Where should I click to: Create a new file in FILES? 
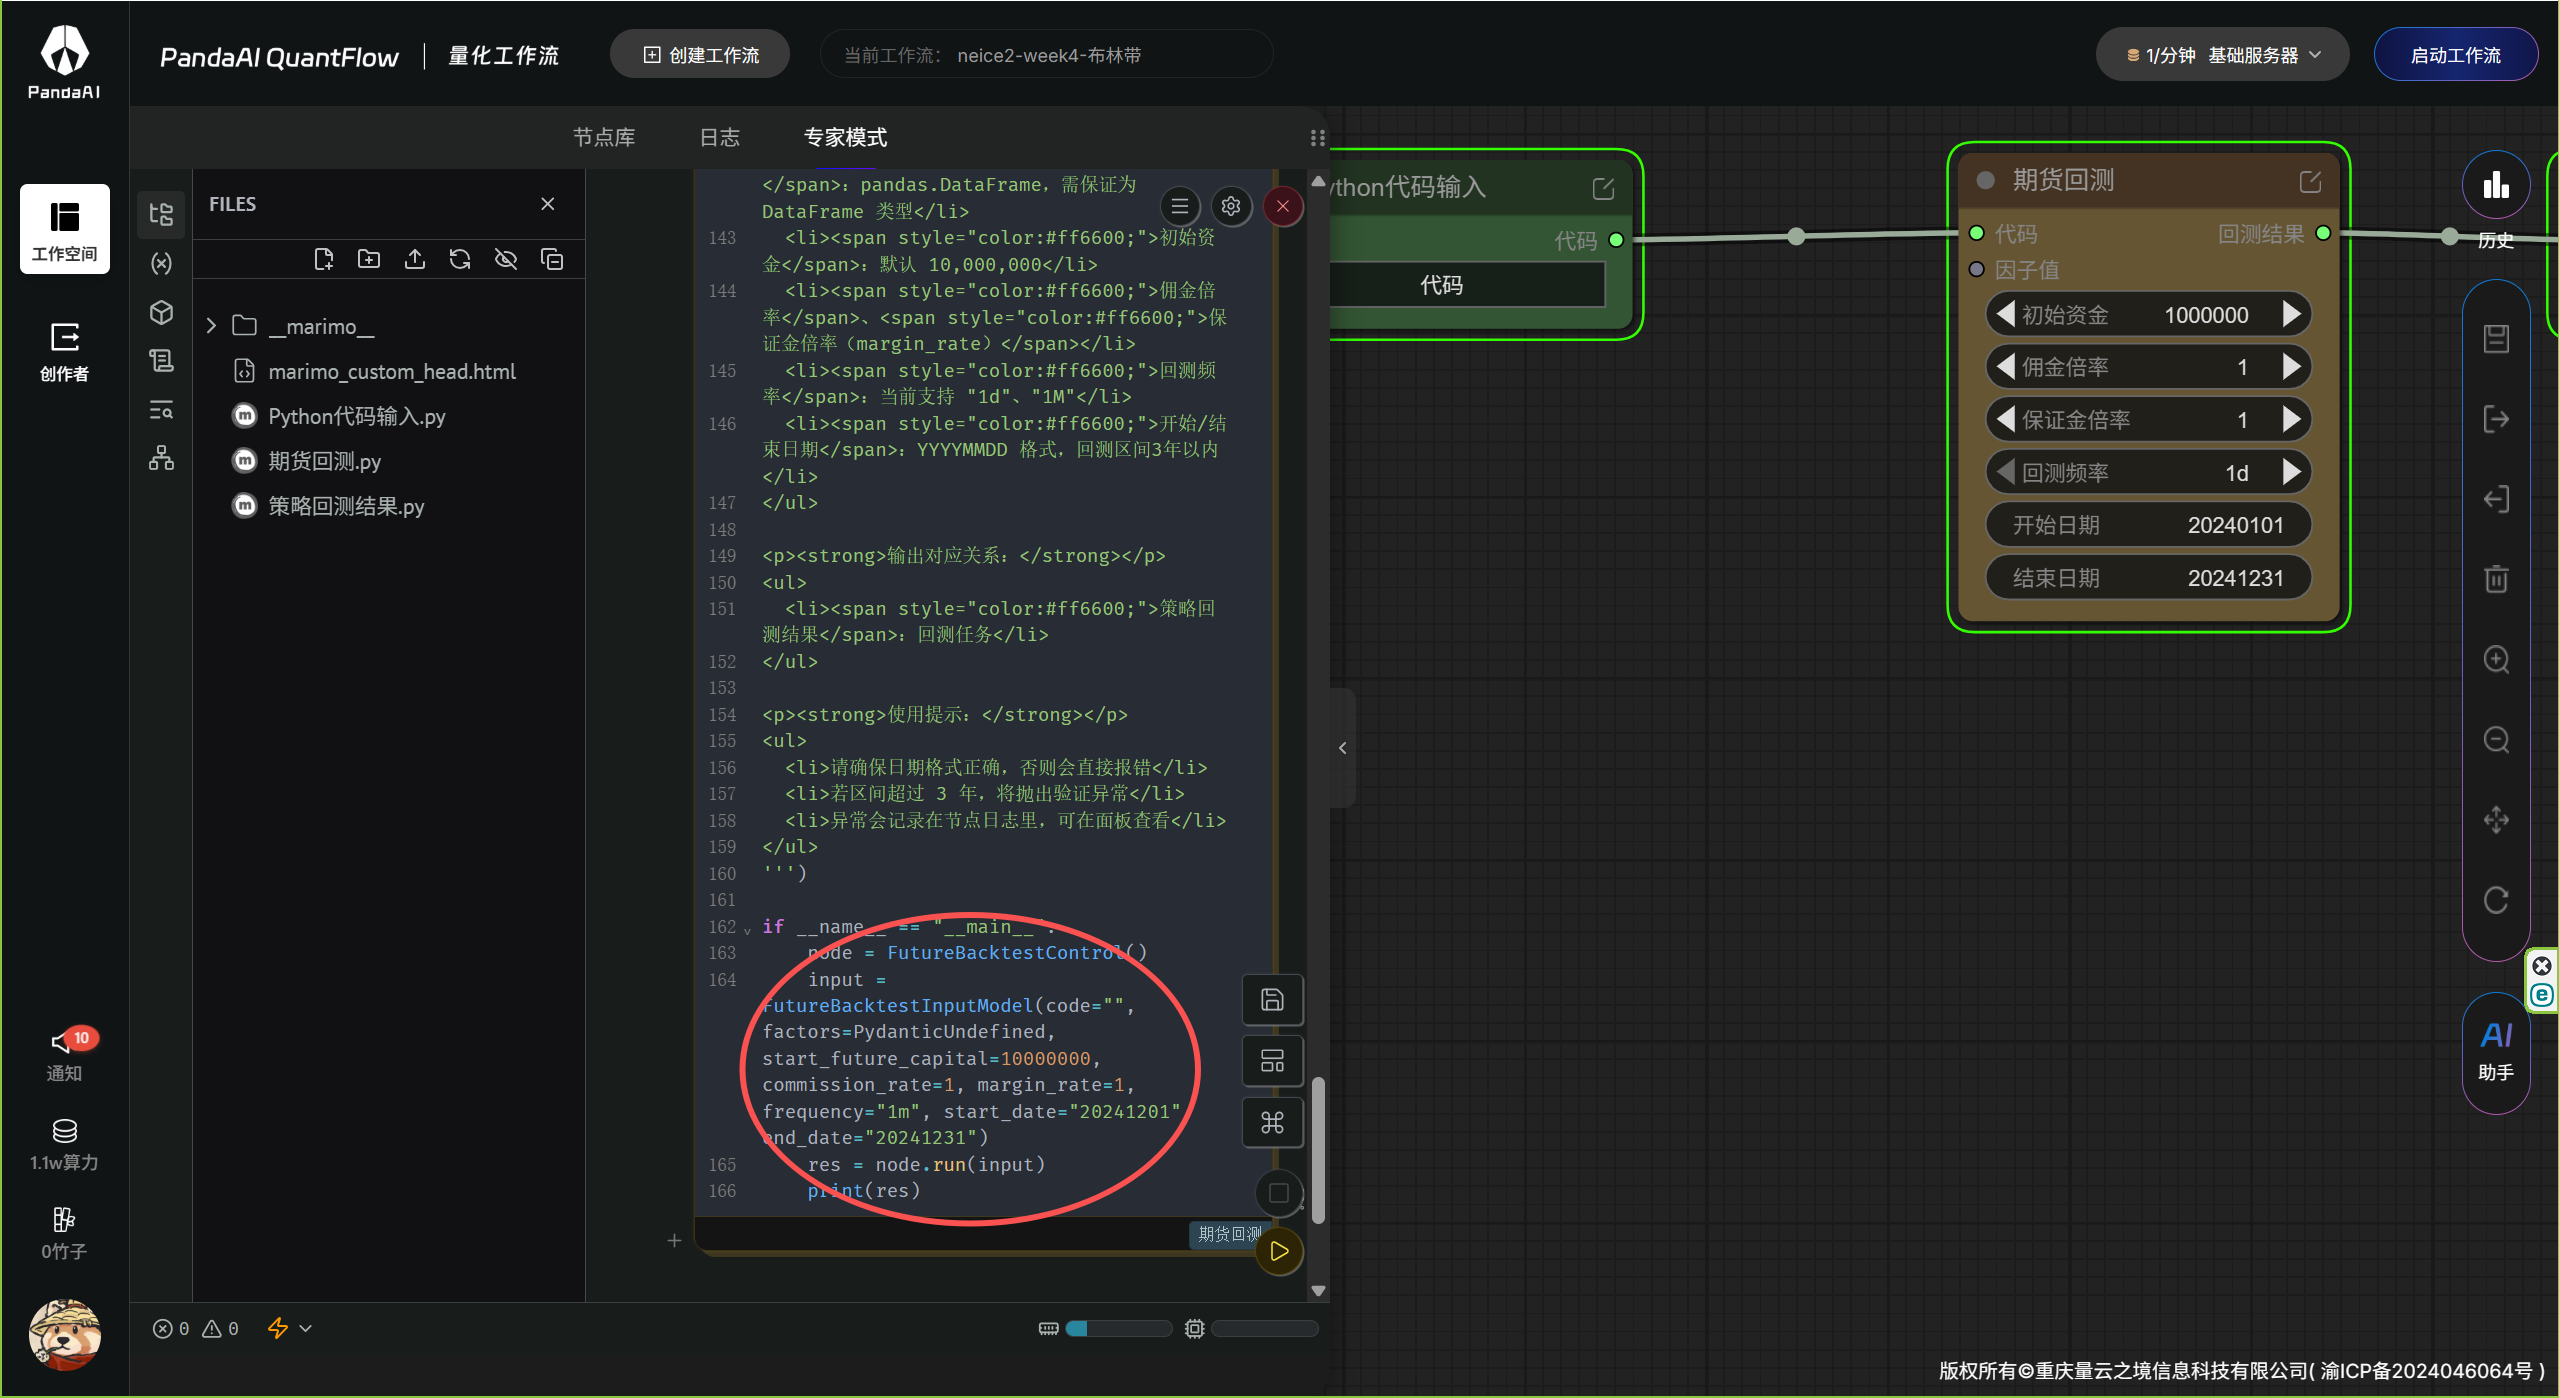[323, 260]
